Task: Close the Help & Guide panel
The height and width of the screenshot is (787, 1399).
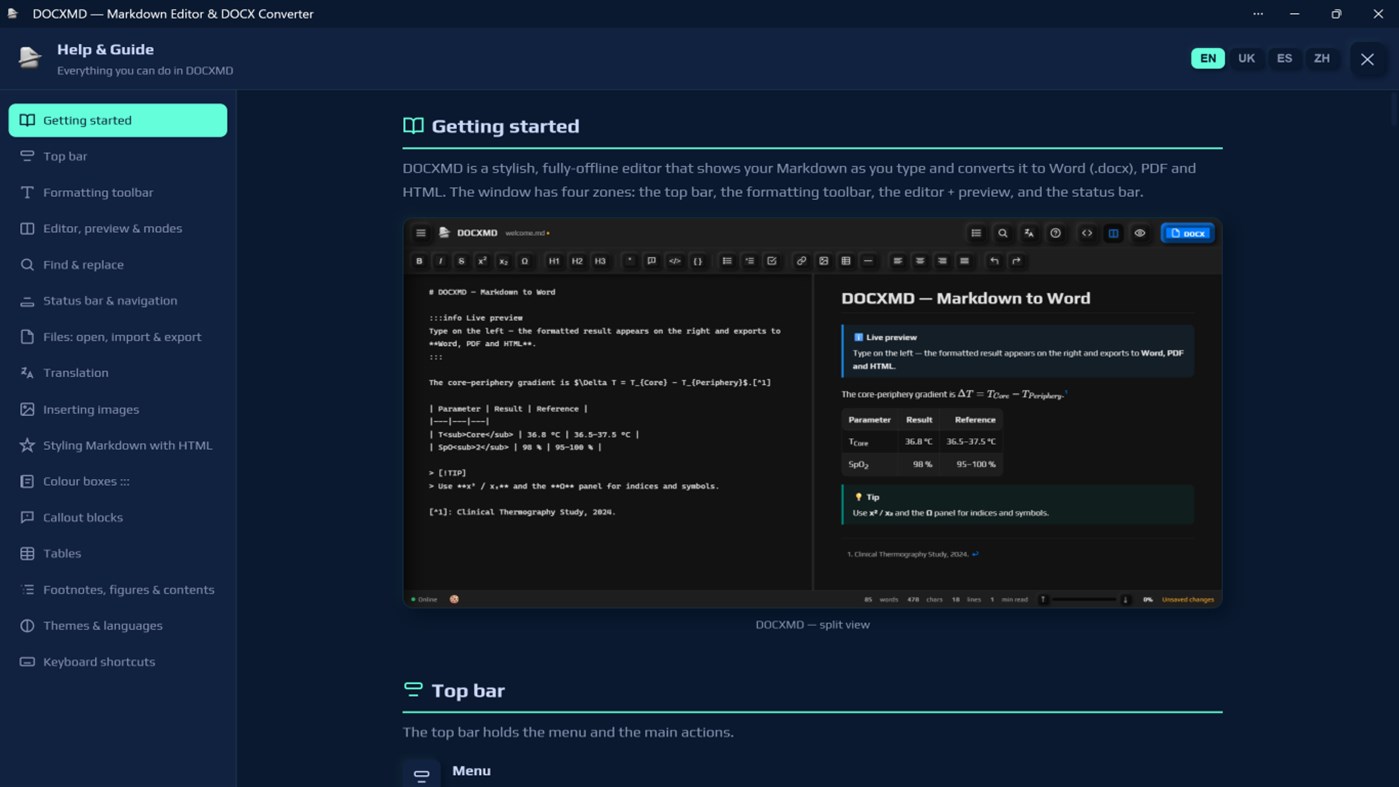Action: tap(1367, 59)
